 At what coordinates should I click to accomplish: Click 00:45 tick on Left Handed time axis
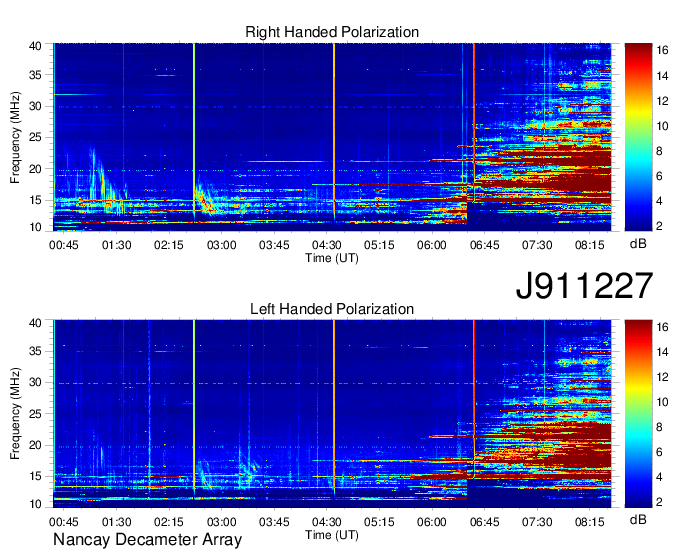pyautogui.click(x=64, y=522)
